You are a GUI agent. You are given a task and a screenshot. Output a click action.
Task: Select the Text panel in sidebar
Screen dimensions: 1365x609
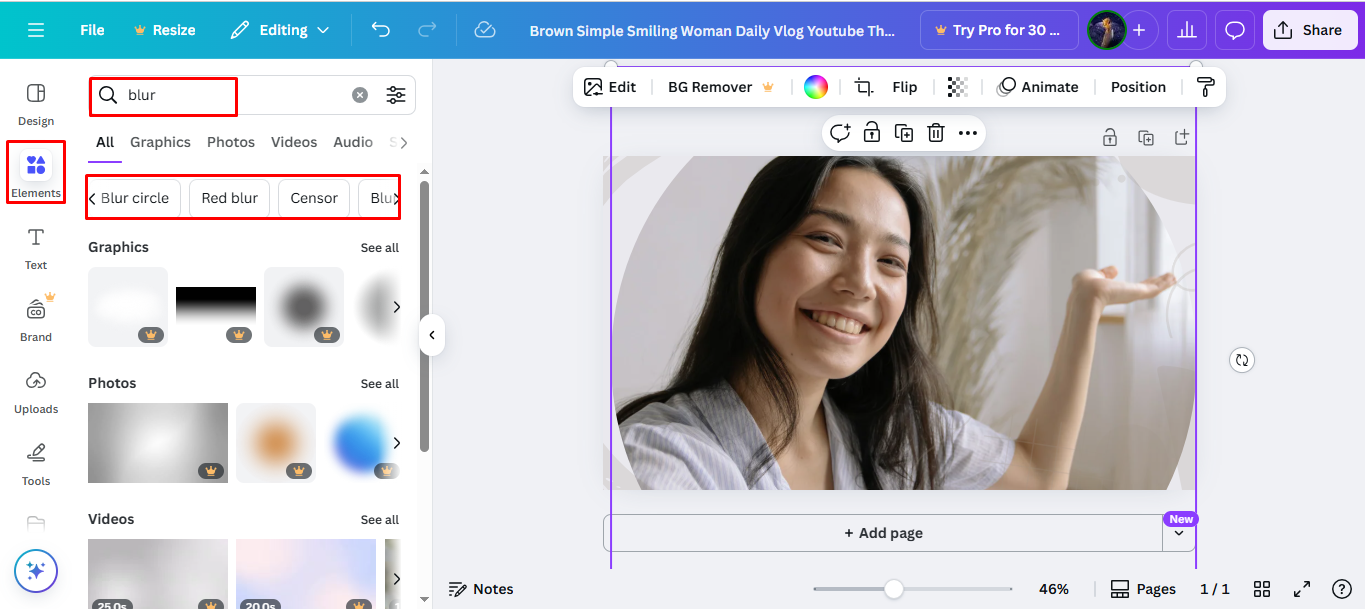(x=35, y=248)
